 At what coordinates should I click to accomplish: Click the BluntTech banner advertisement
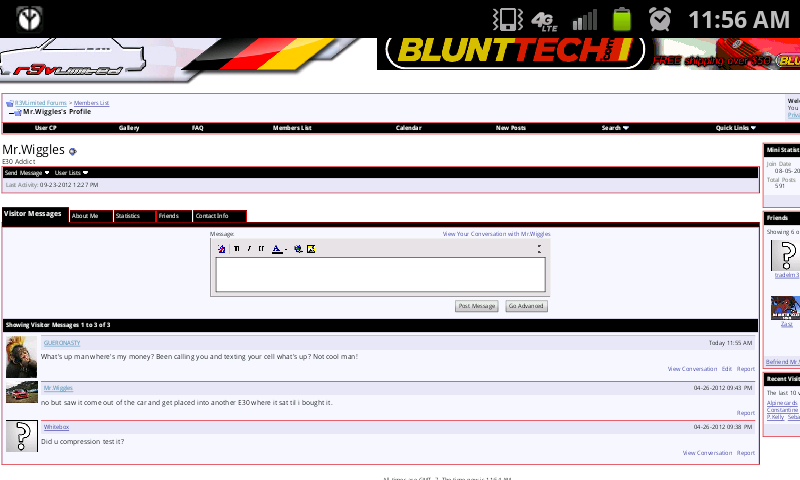(510, 53)
